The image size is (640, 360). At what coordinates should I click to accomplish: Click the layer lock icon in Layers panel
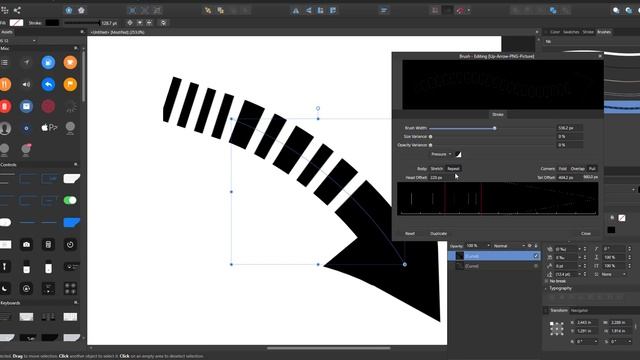[x=536, y=246]
